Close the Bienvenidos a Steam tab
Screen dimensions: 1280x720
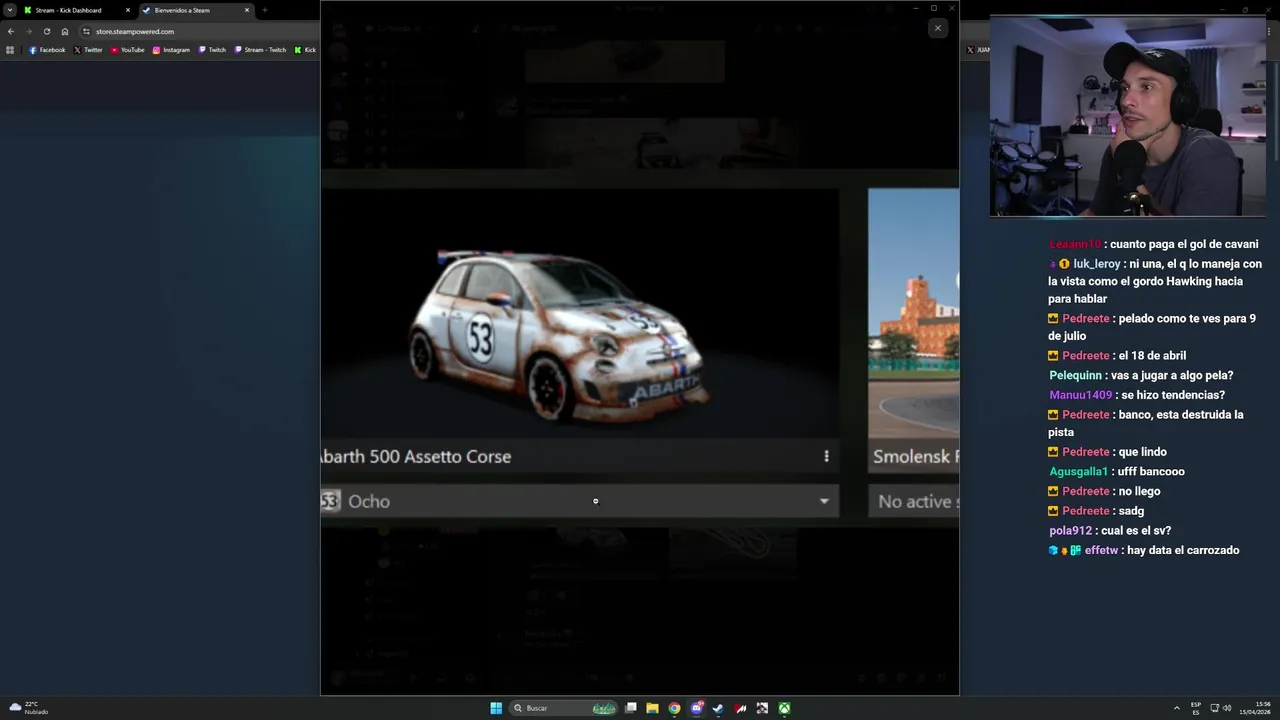246,10
